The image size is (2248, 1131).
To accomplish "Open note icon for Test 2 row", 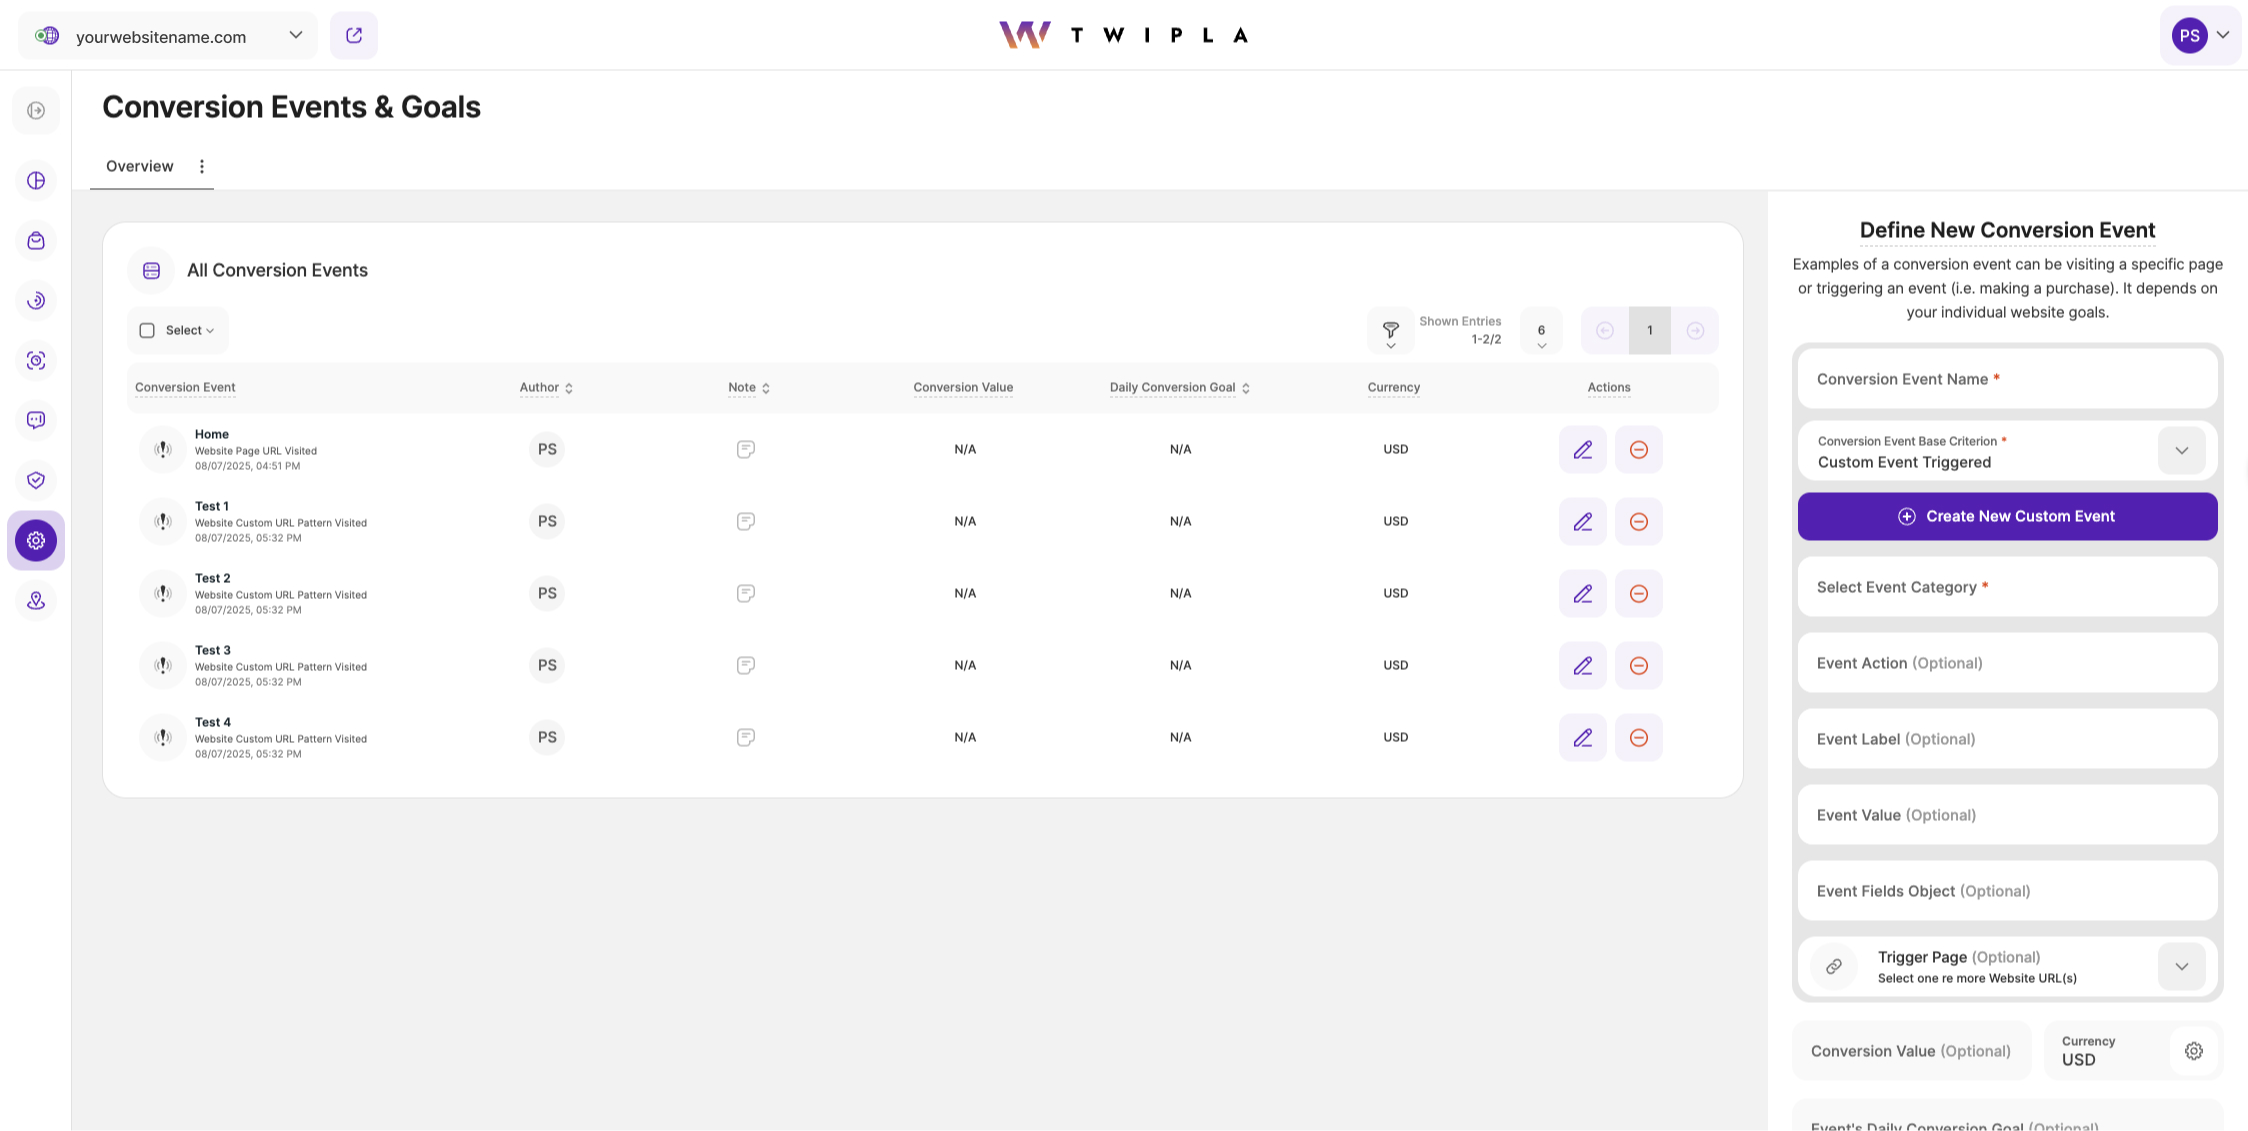I will (x=745, y=594).
